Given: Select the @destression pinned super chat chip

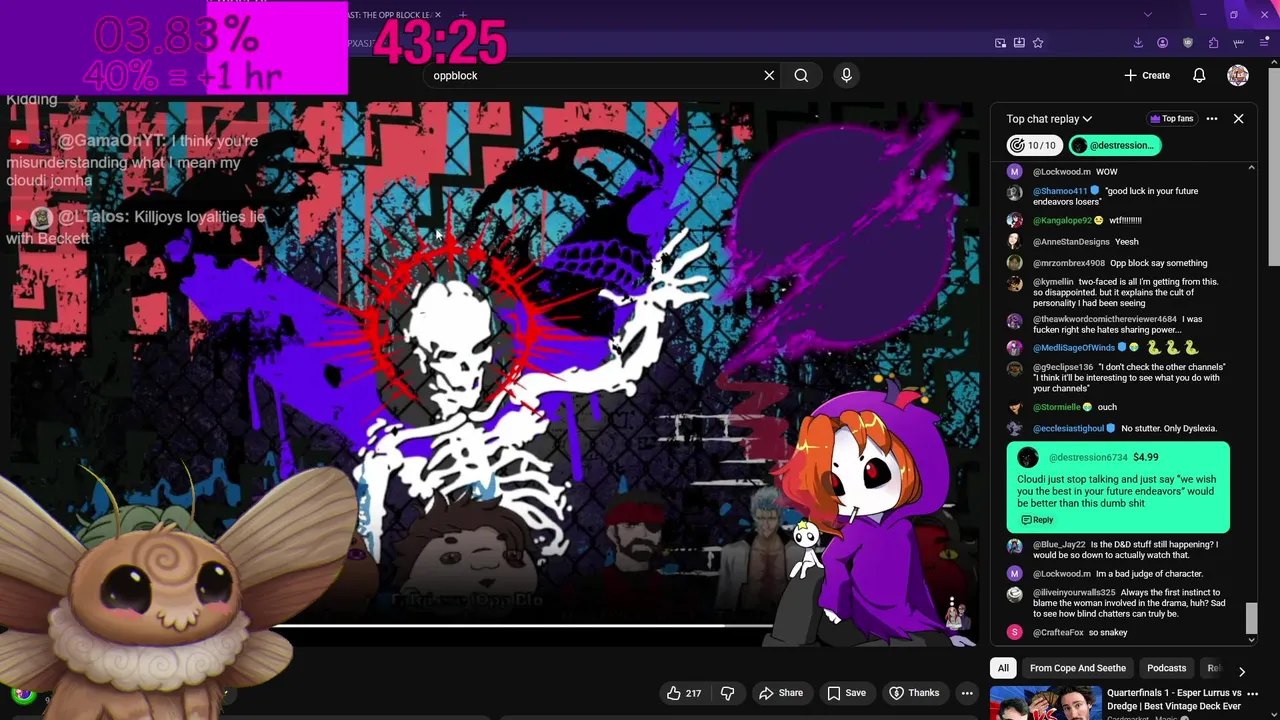Looking at the screenshot, I should click(1114, 145).
